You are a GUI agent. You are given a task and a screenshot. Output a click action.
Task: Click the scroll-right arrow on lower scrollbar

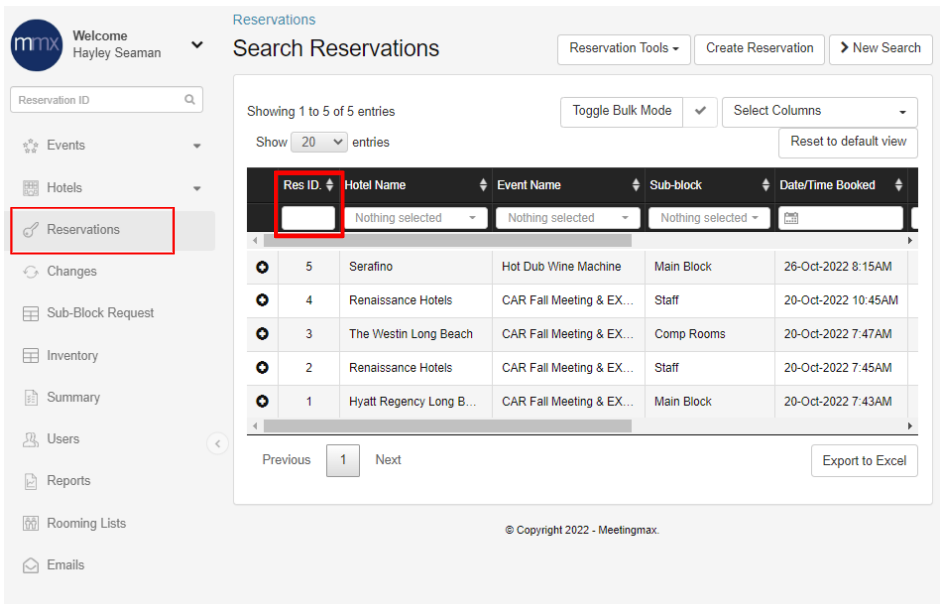(910, 426)
